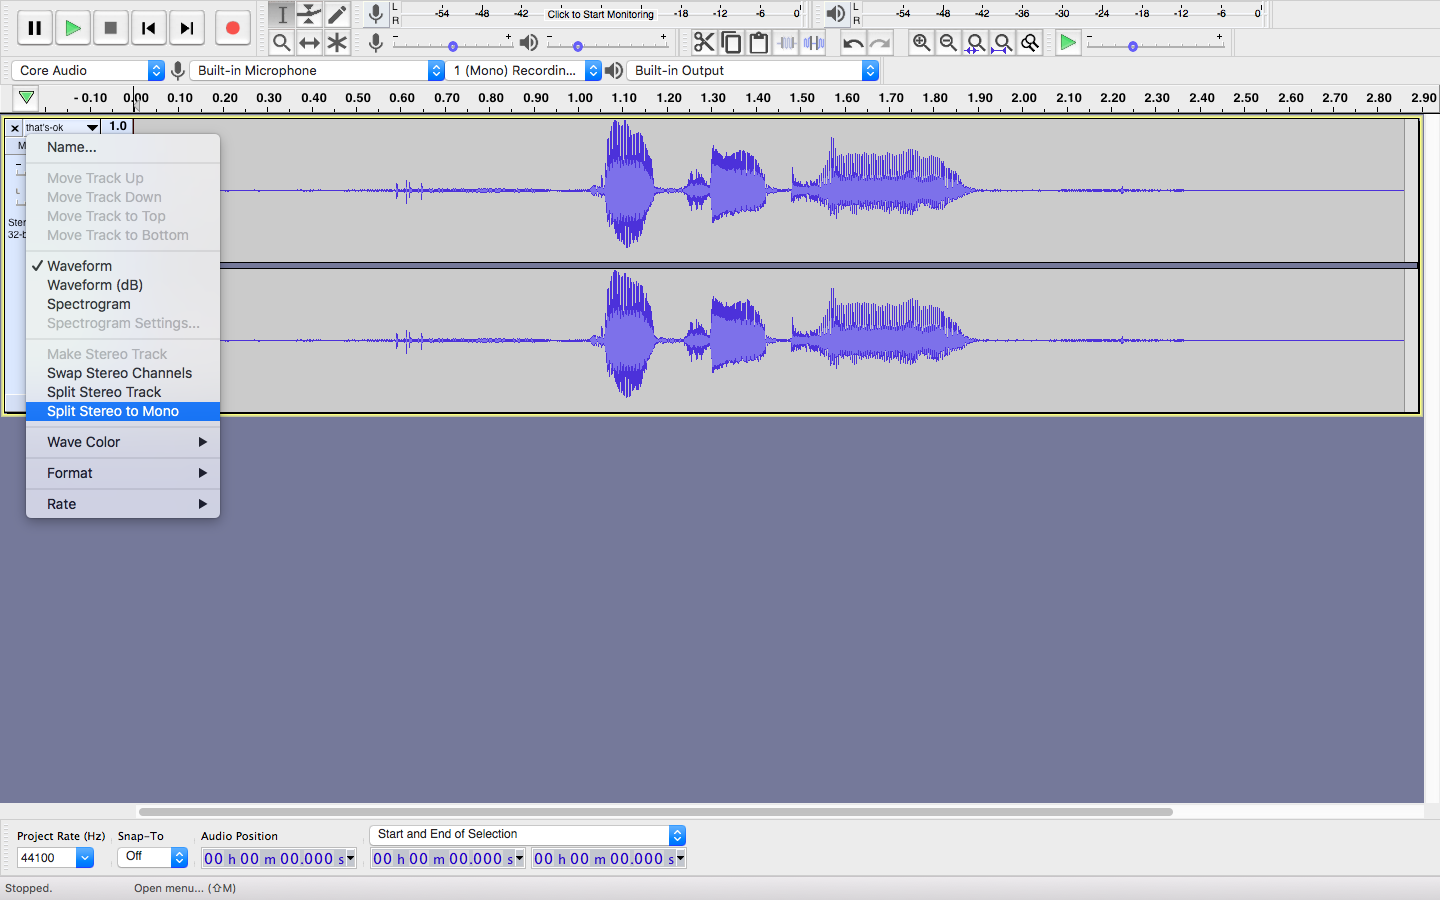Image resolution: width=1440 pixels, height=900 pixels.
Task: Expand the Rate submenu
Action: [123, 504]
